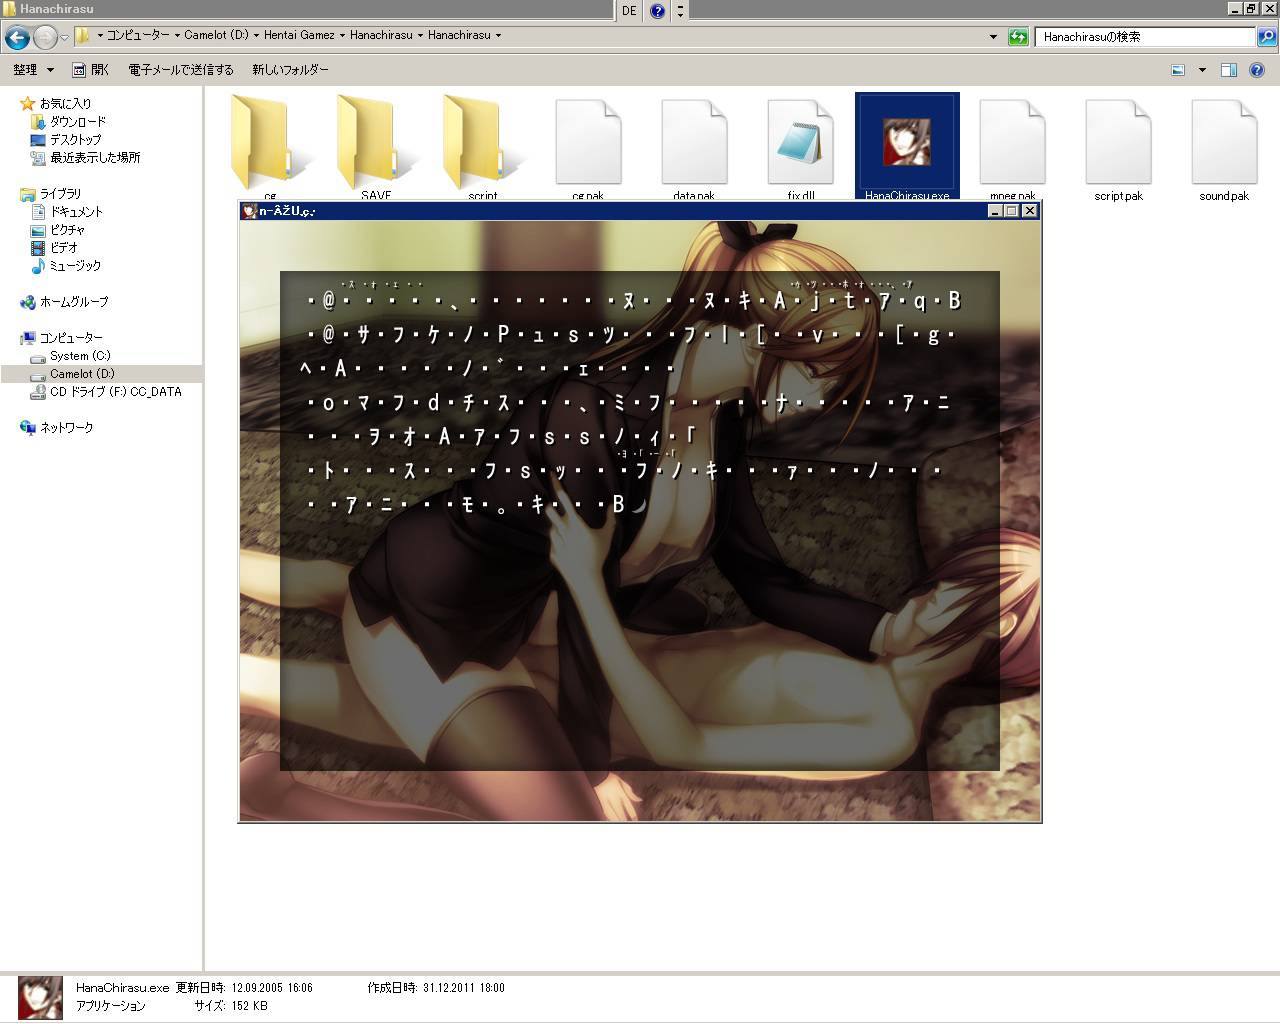
Task: Open the address bar previous locations dropdown
Action: pos(993,37)
